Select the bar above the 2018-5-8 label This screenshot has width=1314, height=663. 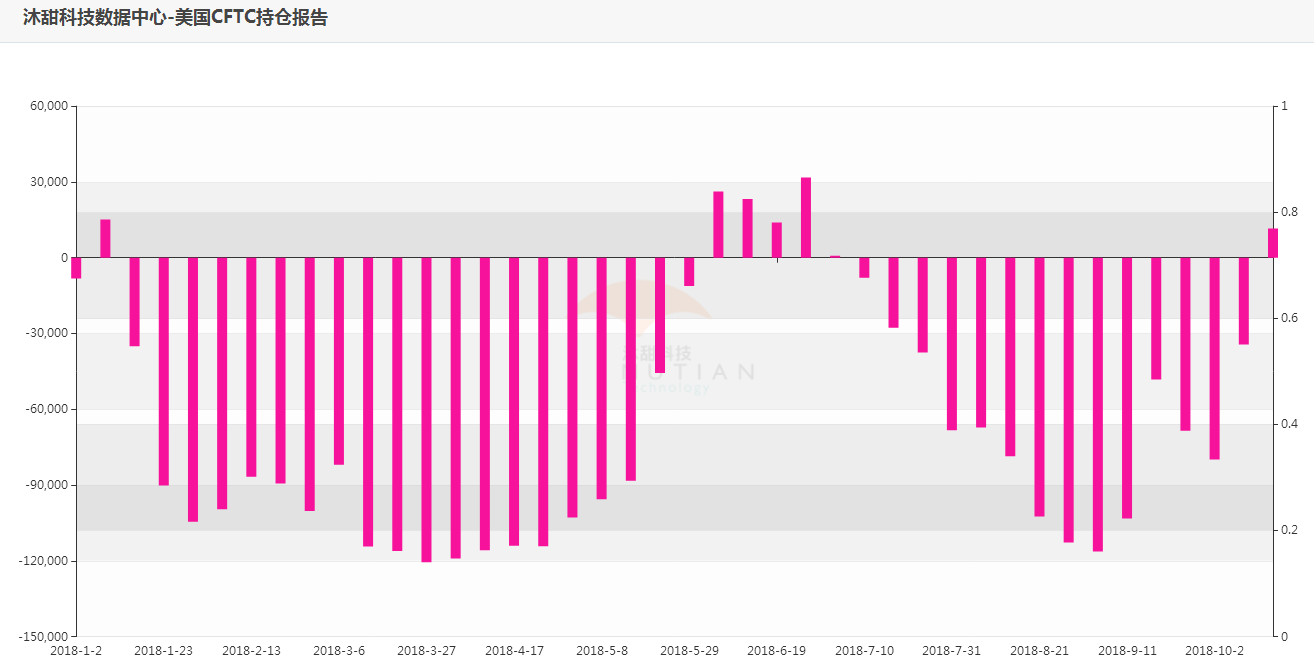[x=601, y=378]
